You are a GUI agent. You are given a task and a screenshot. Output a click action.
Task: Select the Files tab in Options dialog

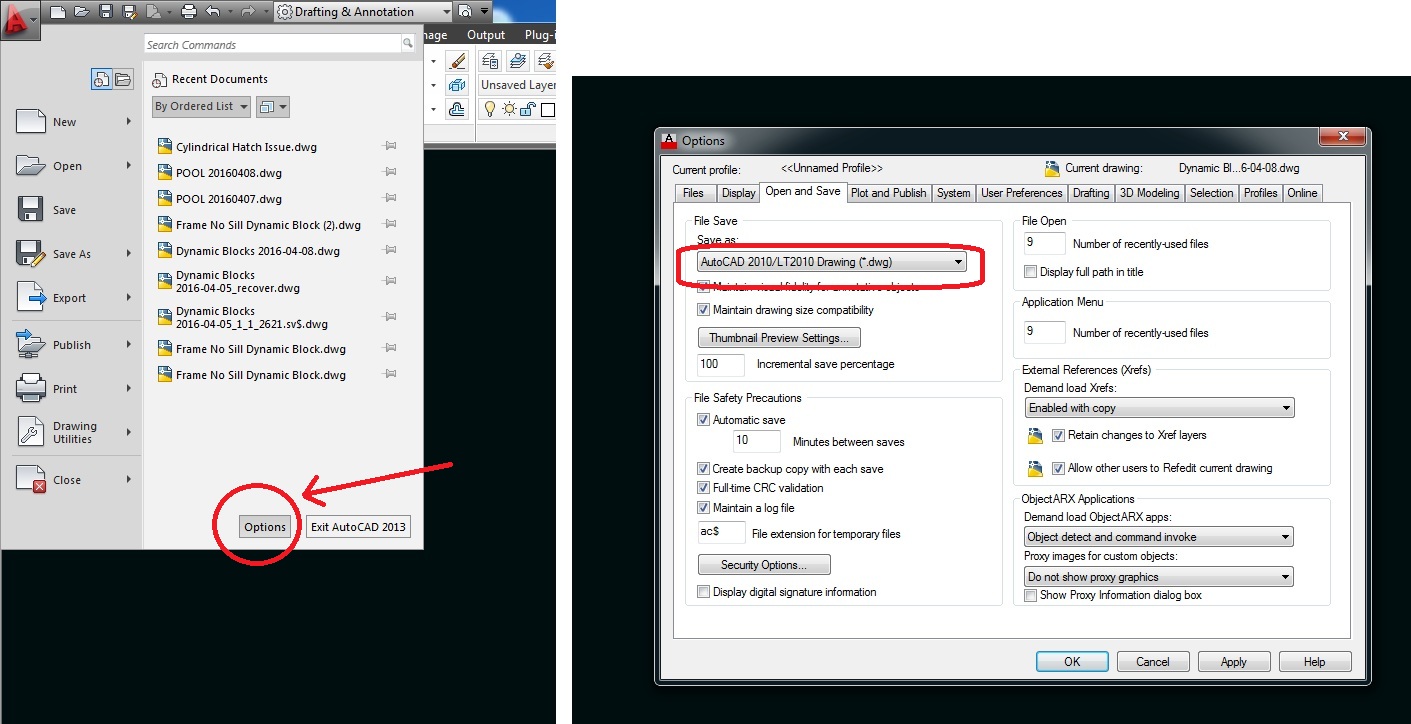[x=695, y=192]
